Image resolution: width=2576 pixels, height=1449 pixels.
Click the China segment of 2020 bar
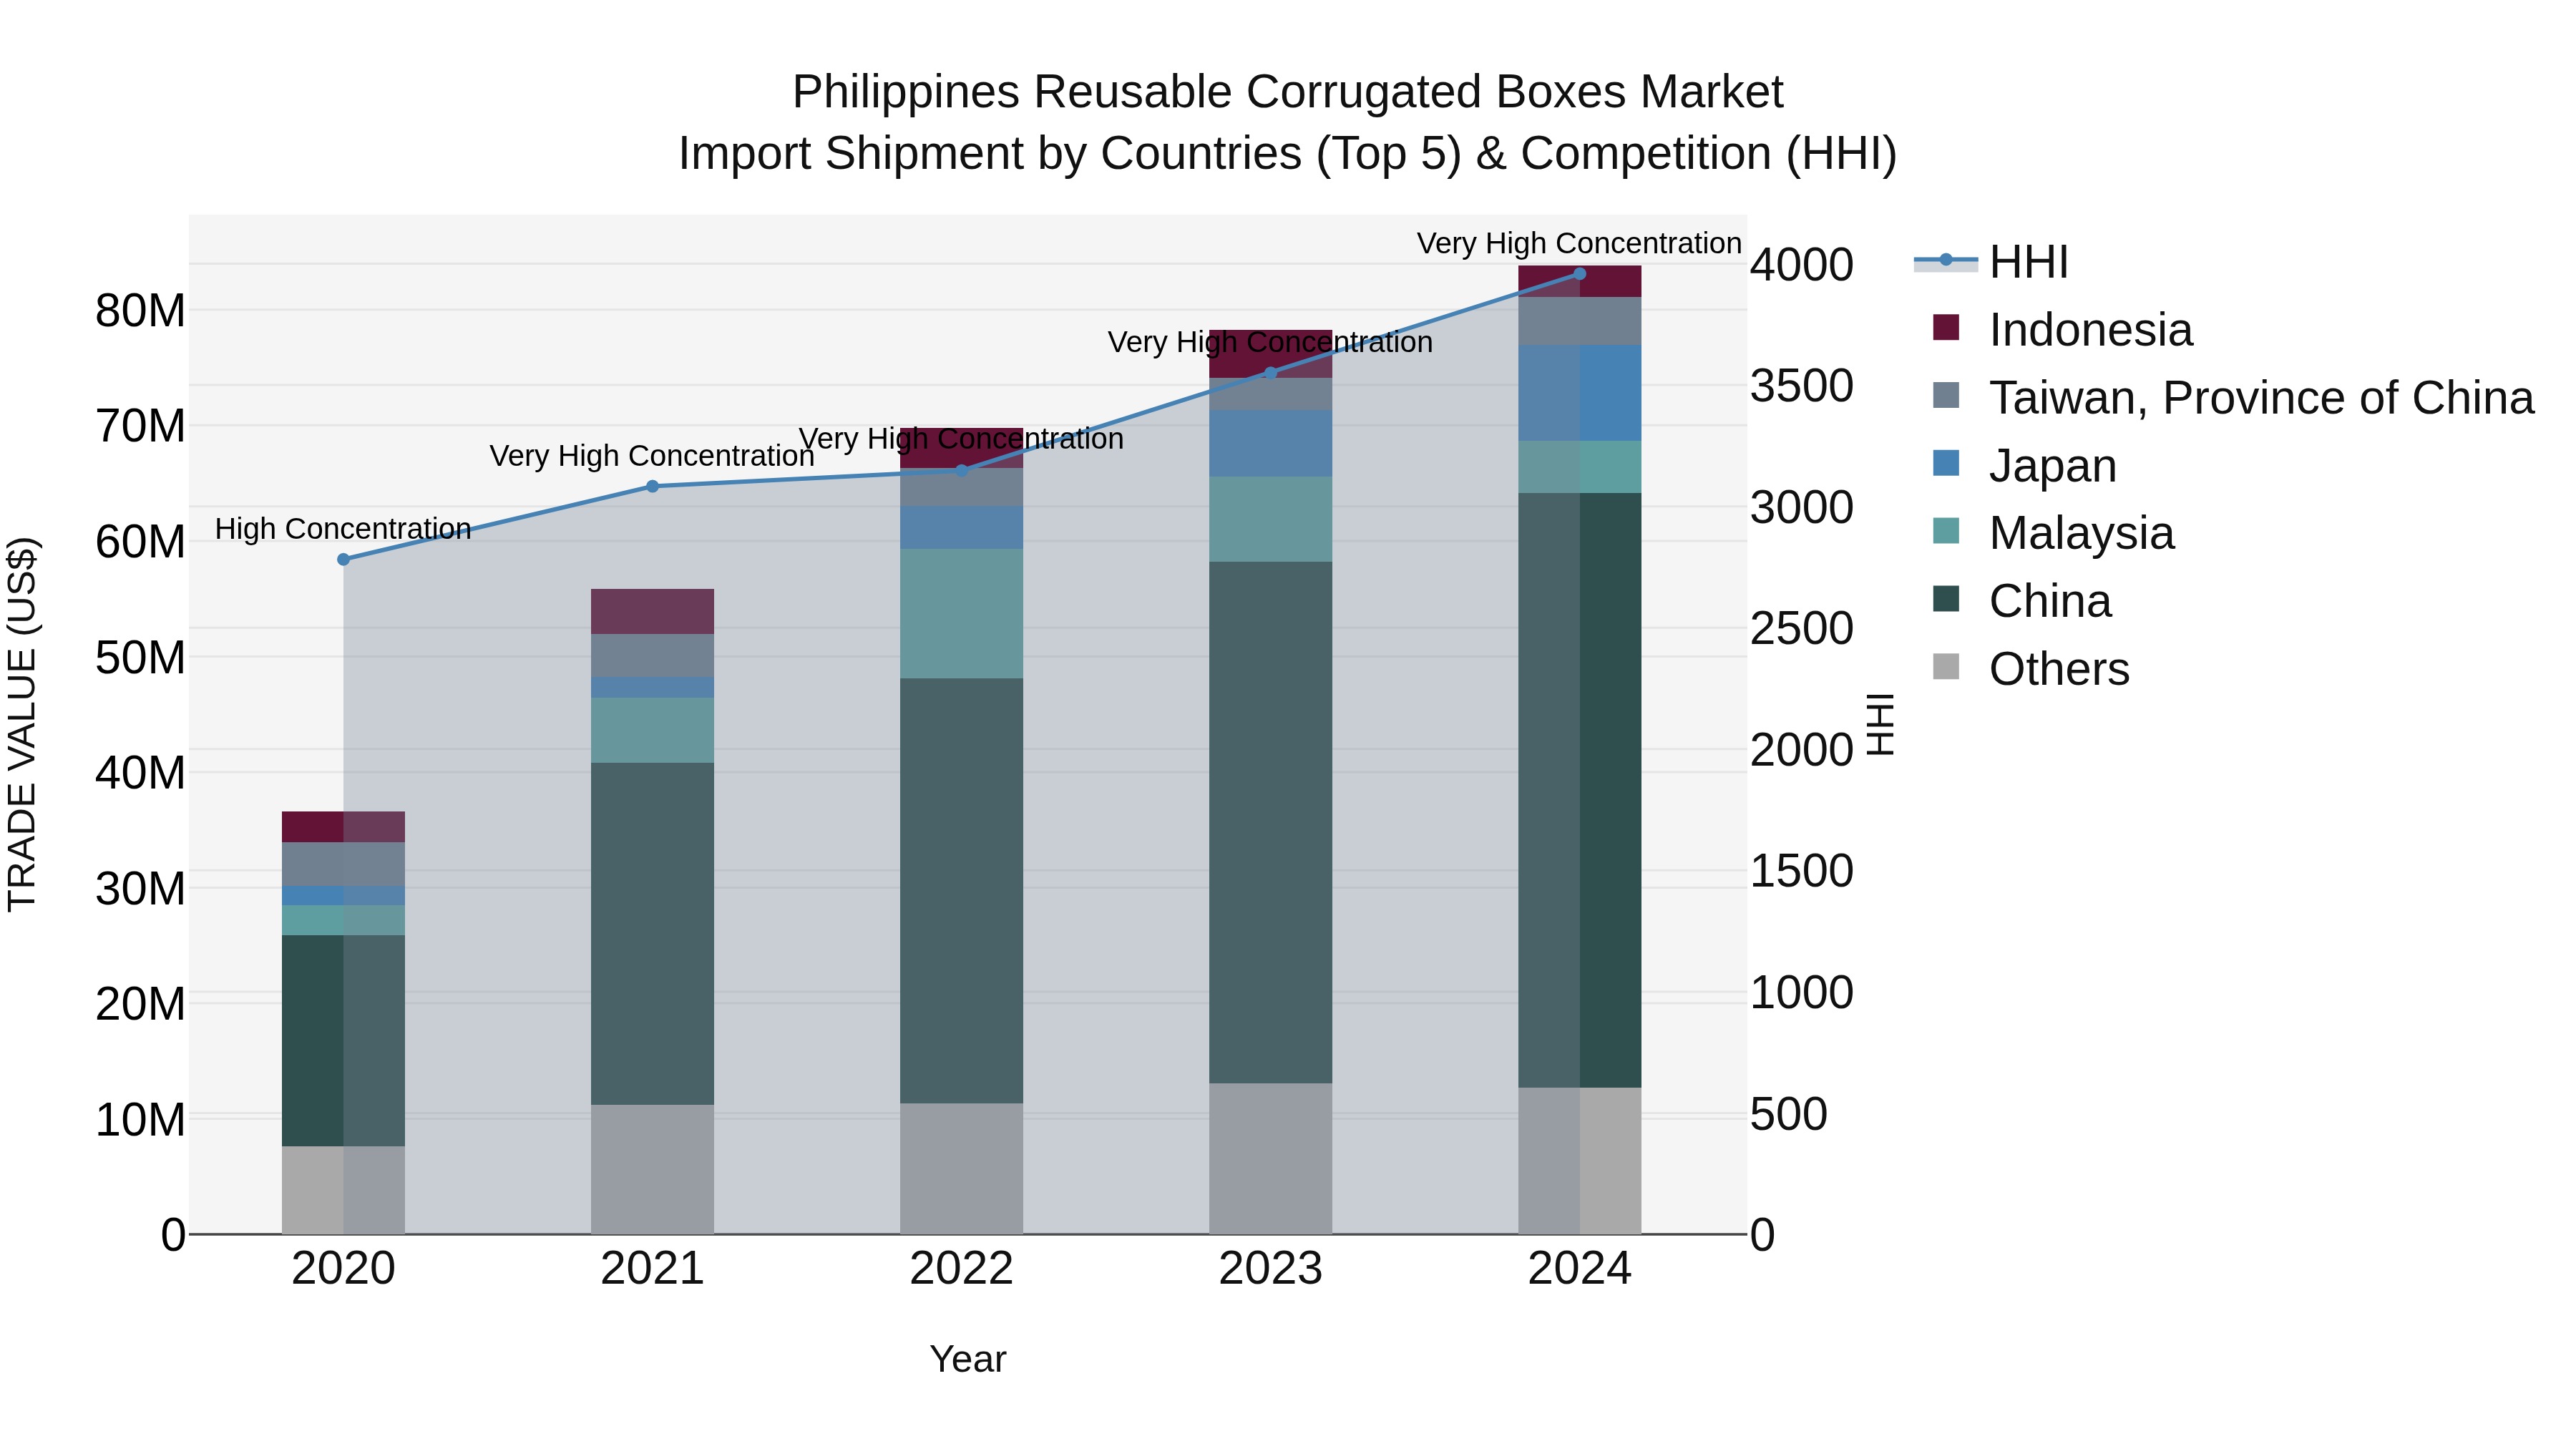(x=344, y=1041)
